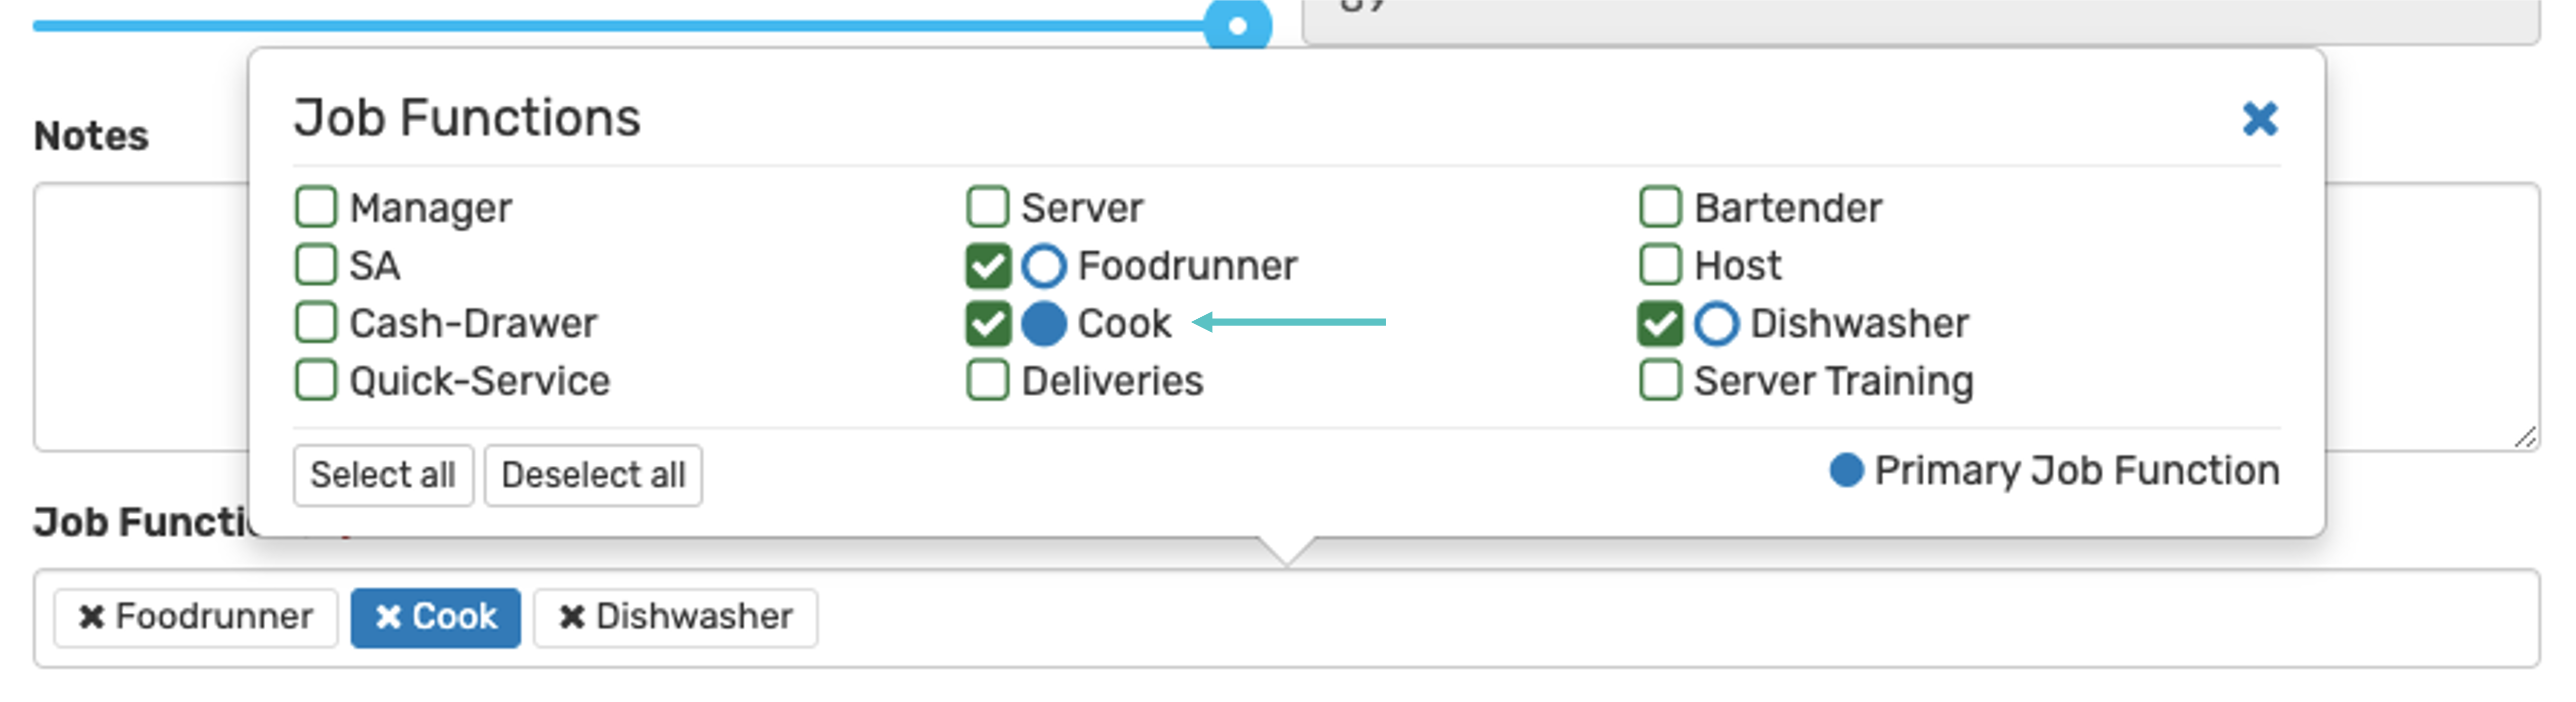
Task: Click the Deselect all button
Action: pos(593,475)
